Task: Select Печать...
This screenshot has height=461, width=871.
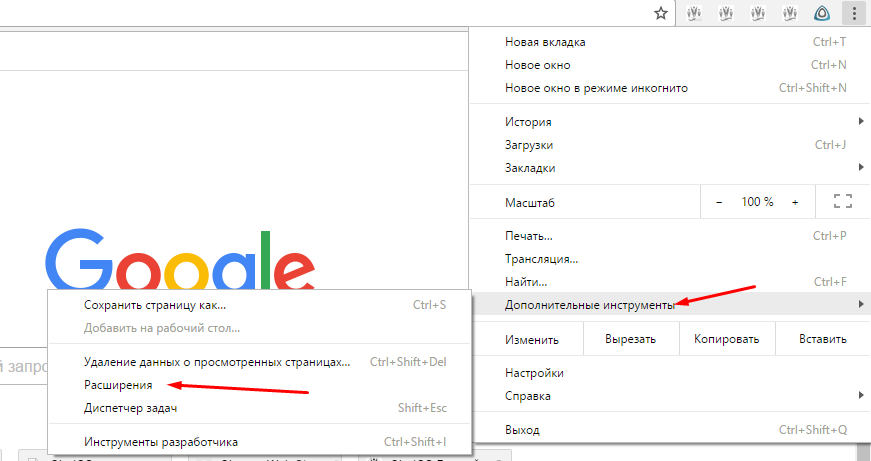Action: point(670,236)
